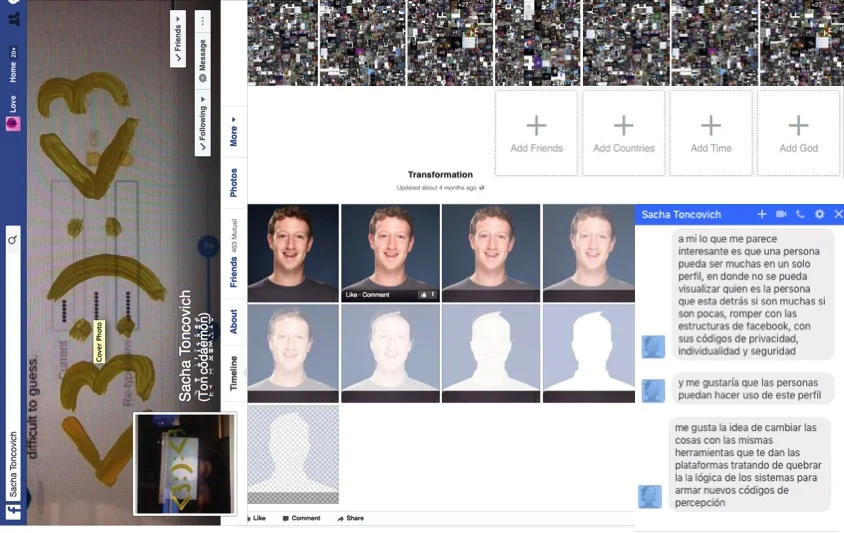
Task: Click the plus icon above Add Friends
Action: (x=536, y=126)
